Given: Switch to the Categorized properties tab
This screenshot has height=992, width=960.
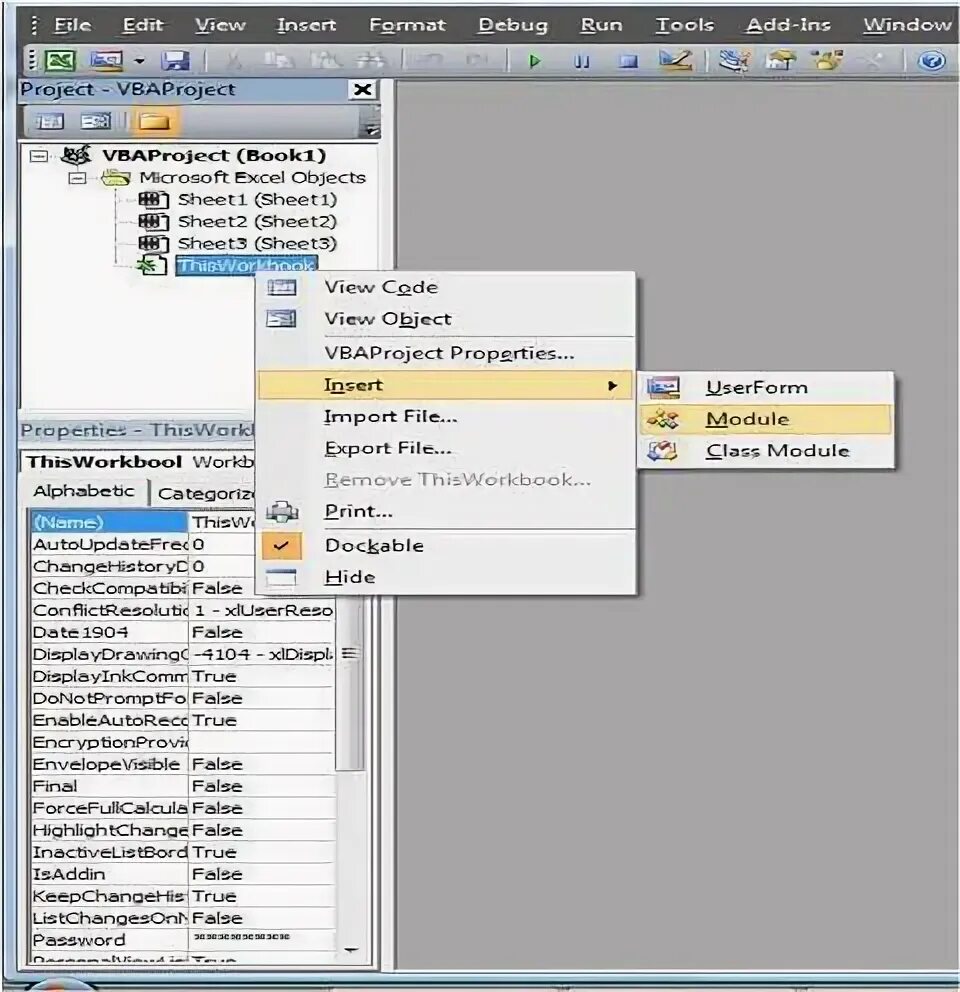Looking at the screenshot, I should (204, 493).
